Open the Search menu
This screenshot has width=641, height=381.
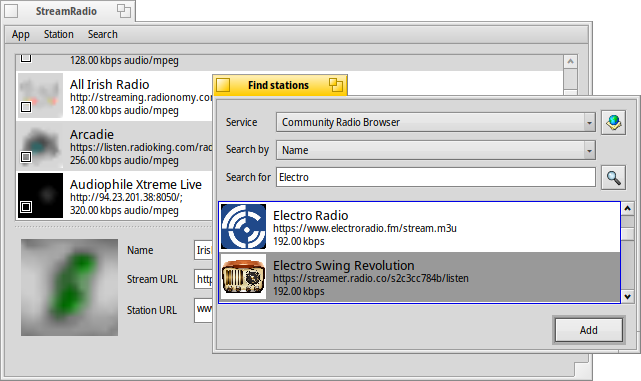point(103,34)
